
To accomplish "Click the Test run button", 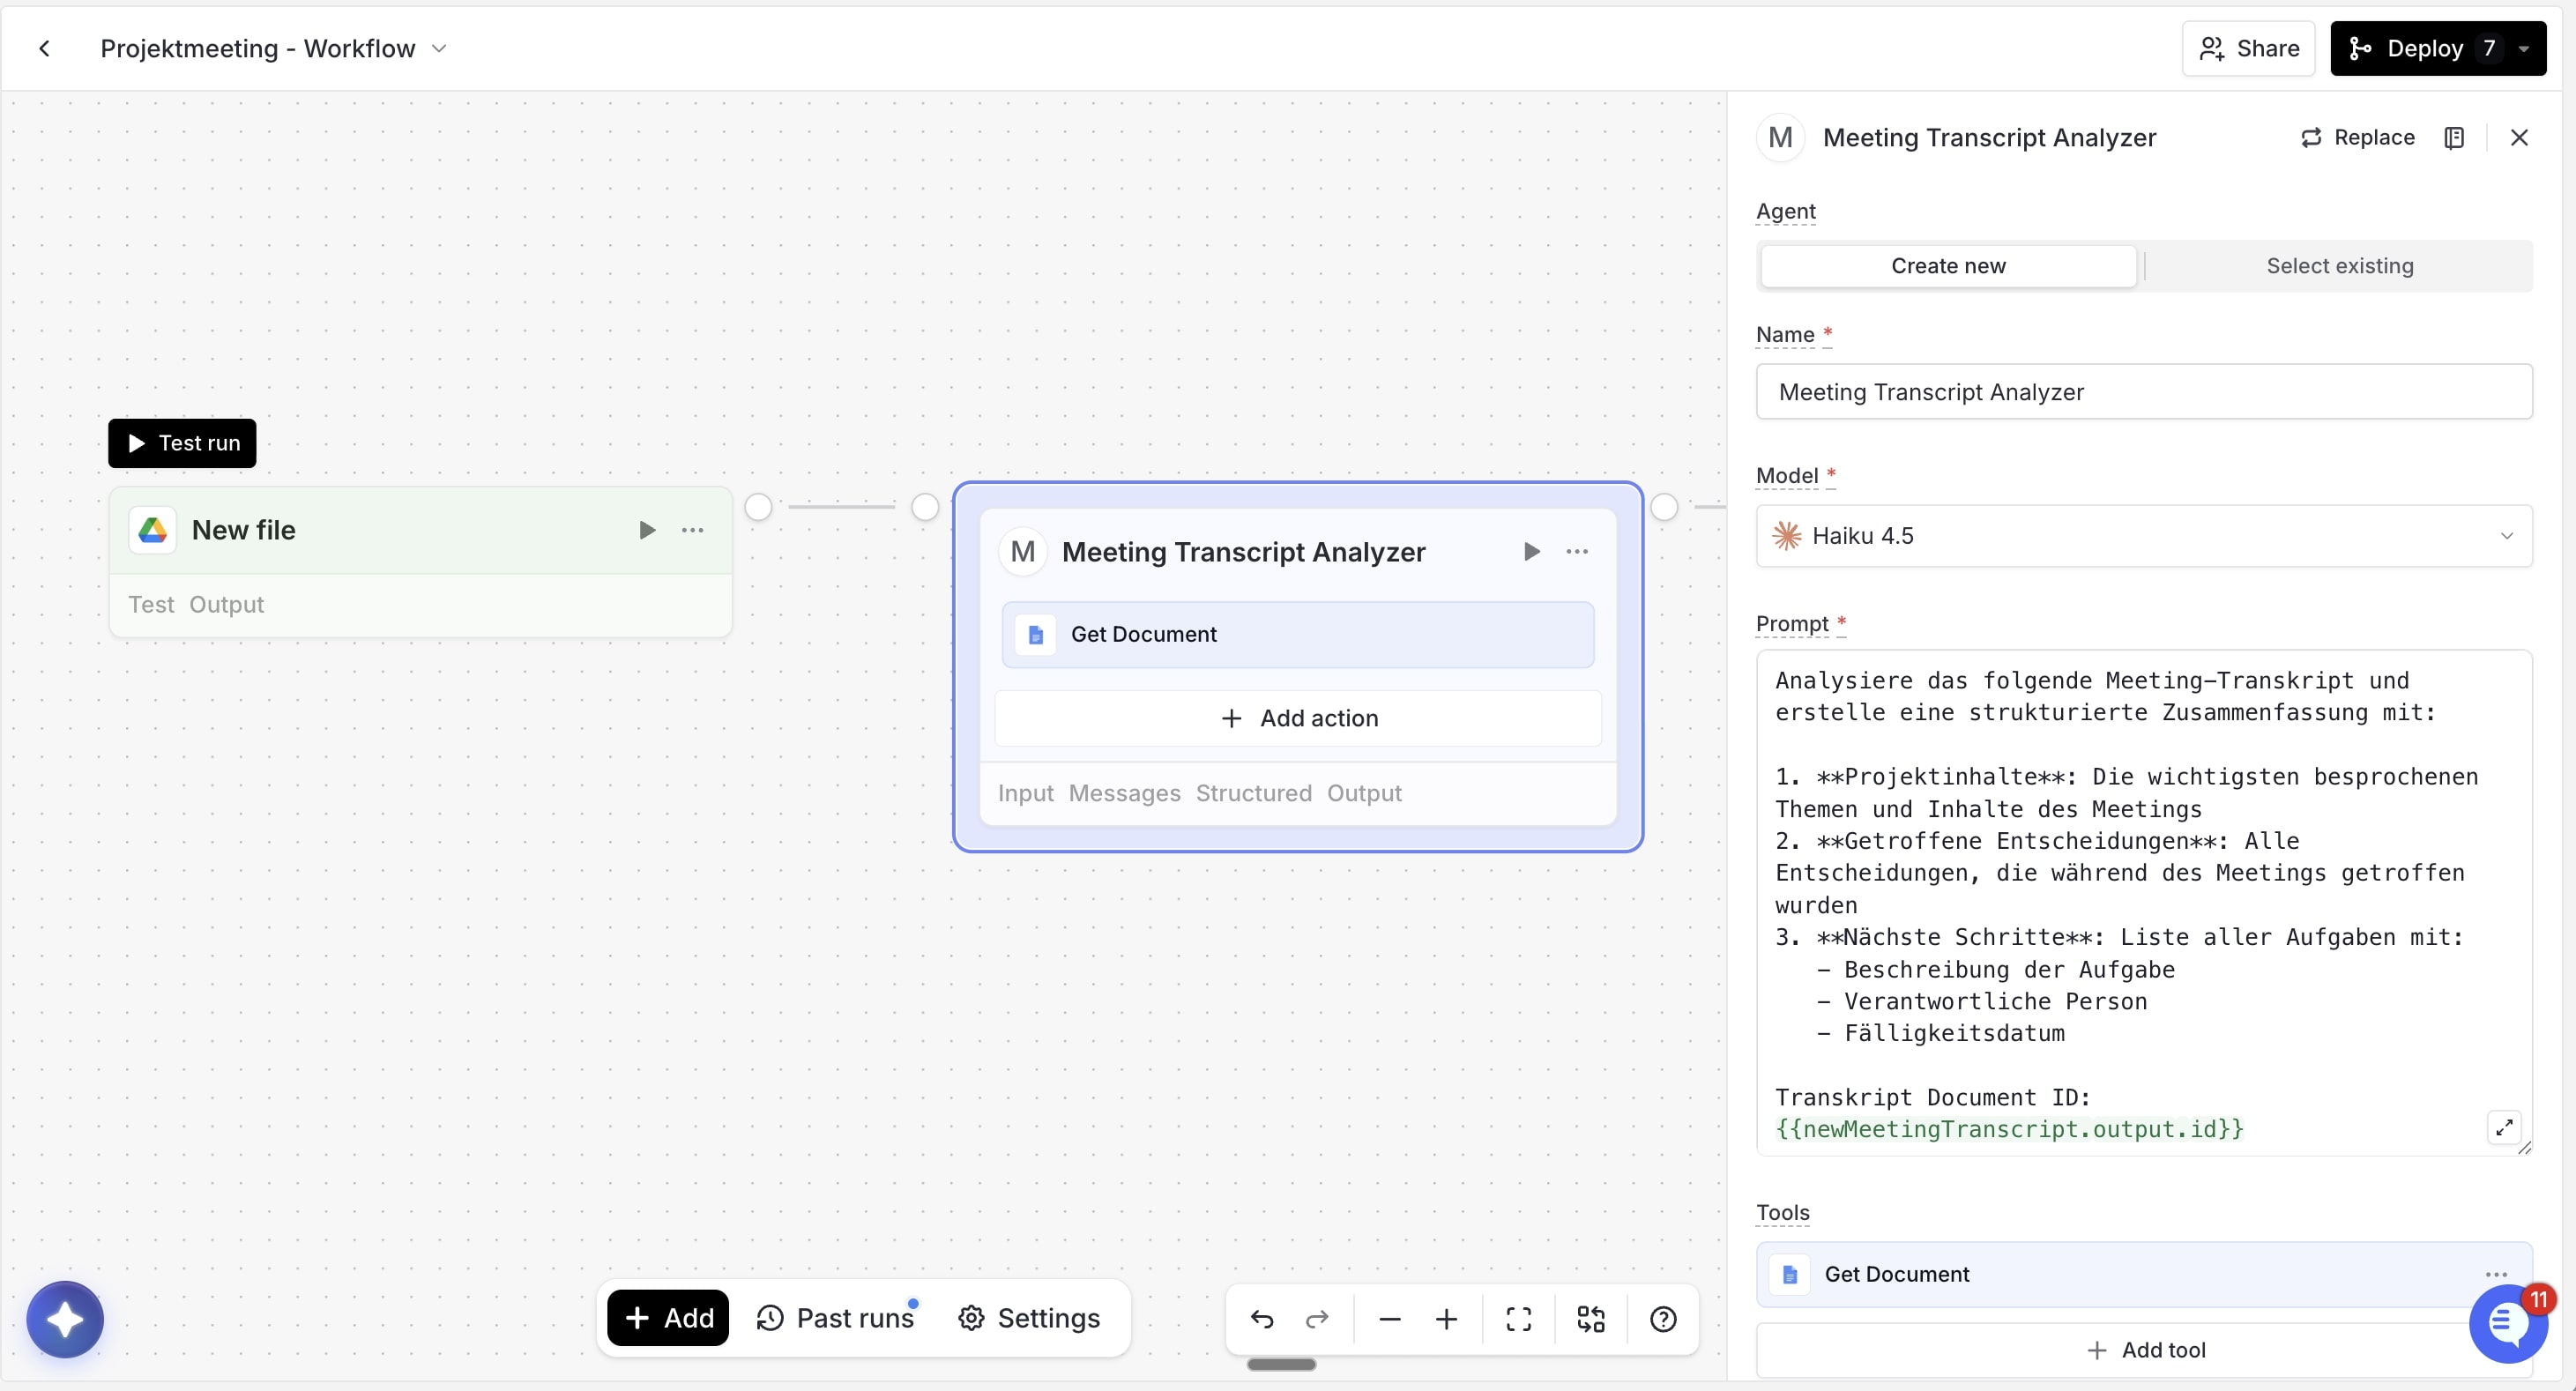I will click(182, 443).
